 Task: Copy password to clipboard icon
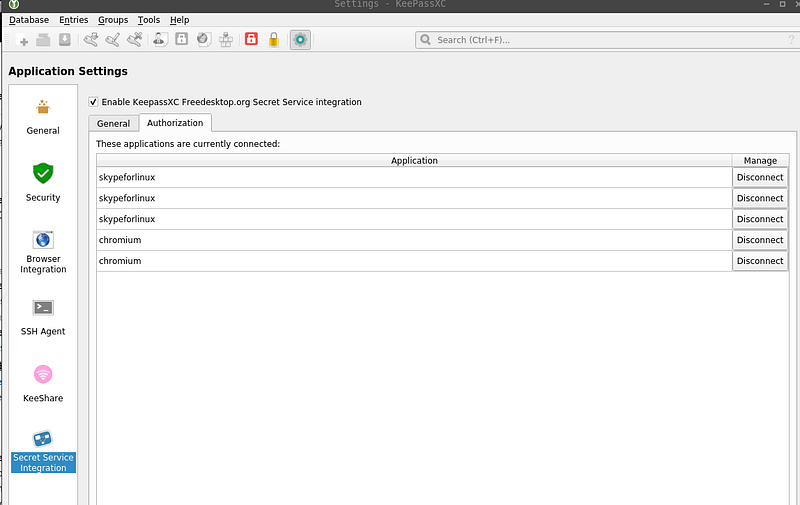pyautogui.click(x=182, y=40)
